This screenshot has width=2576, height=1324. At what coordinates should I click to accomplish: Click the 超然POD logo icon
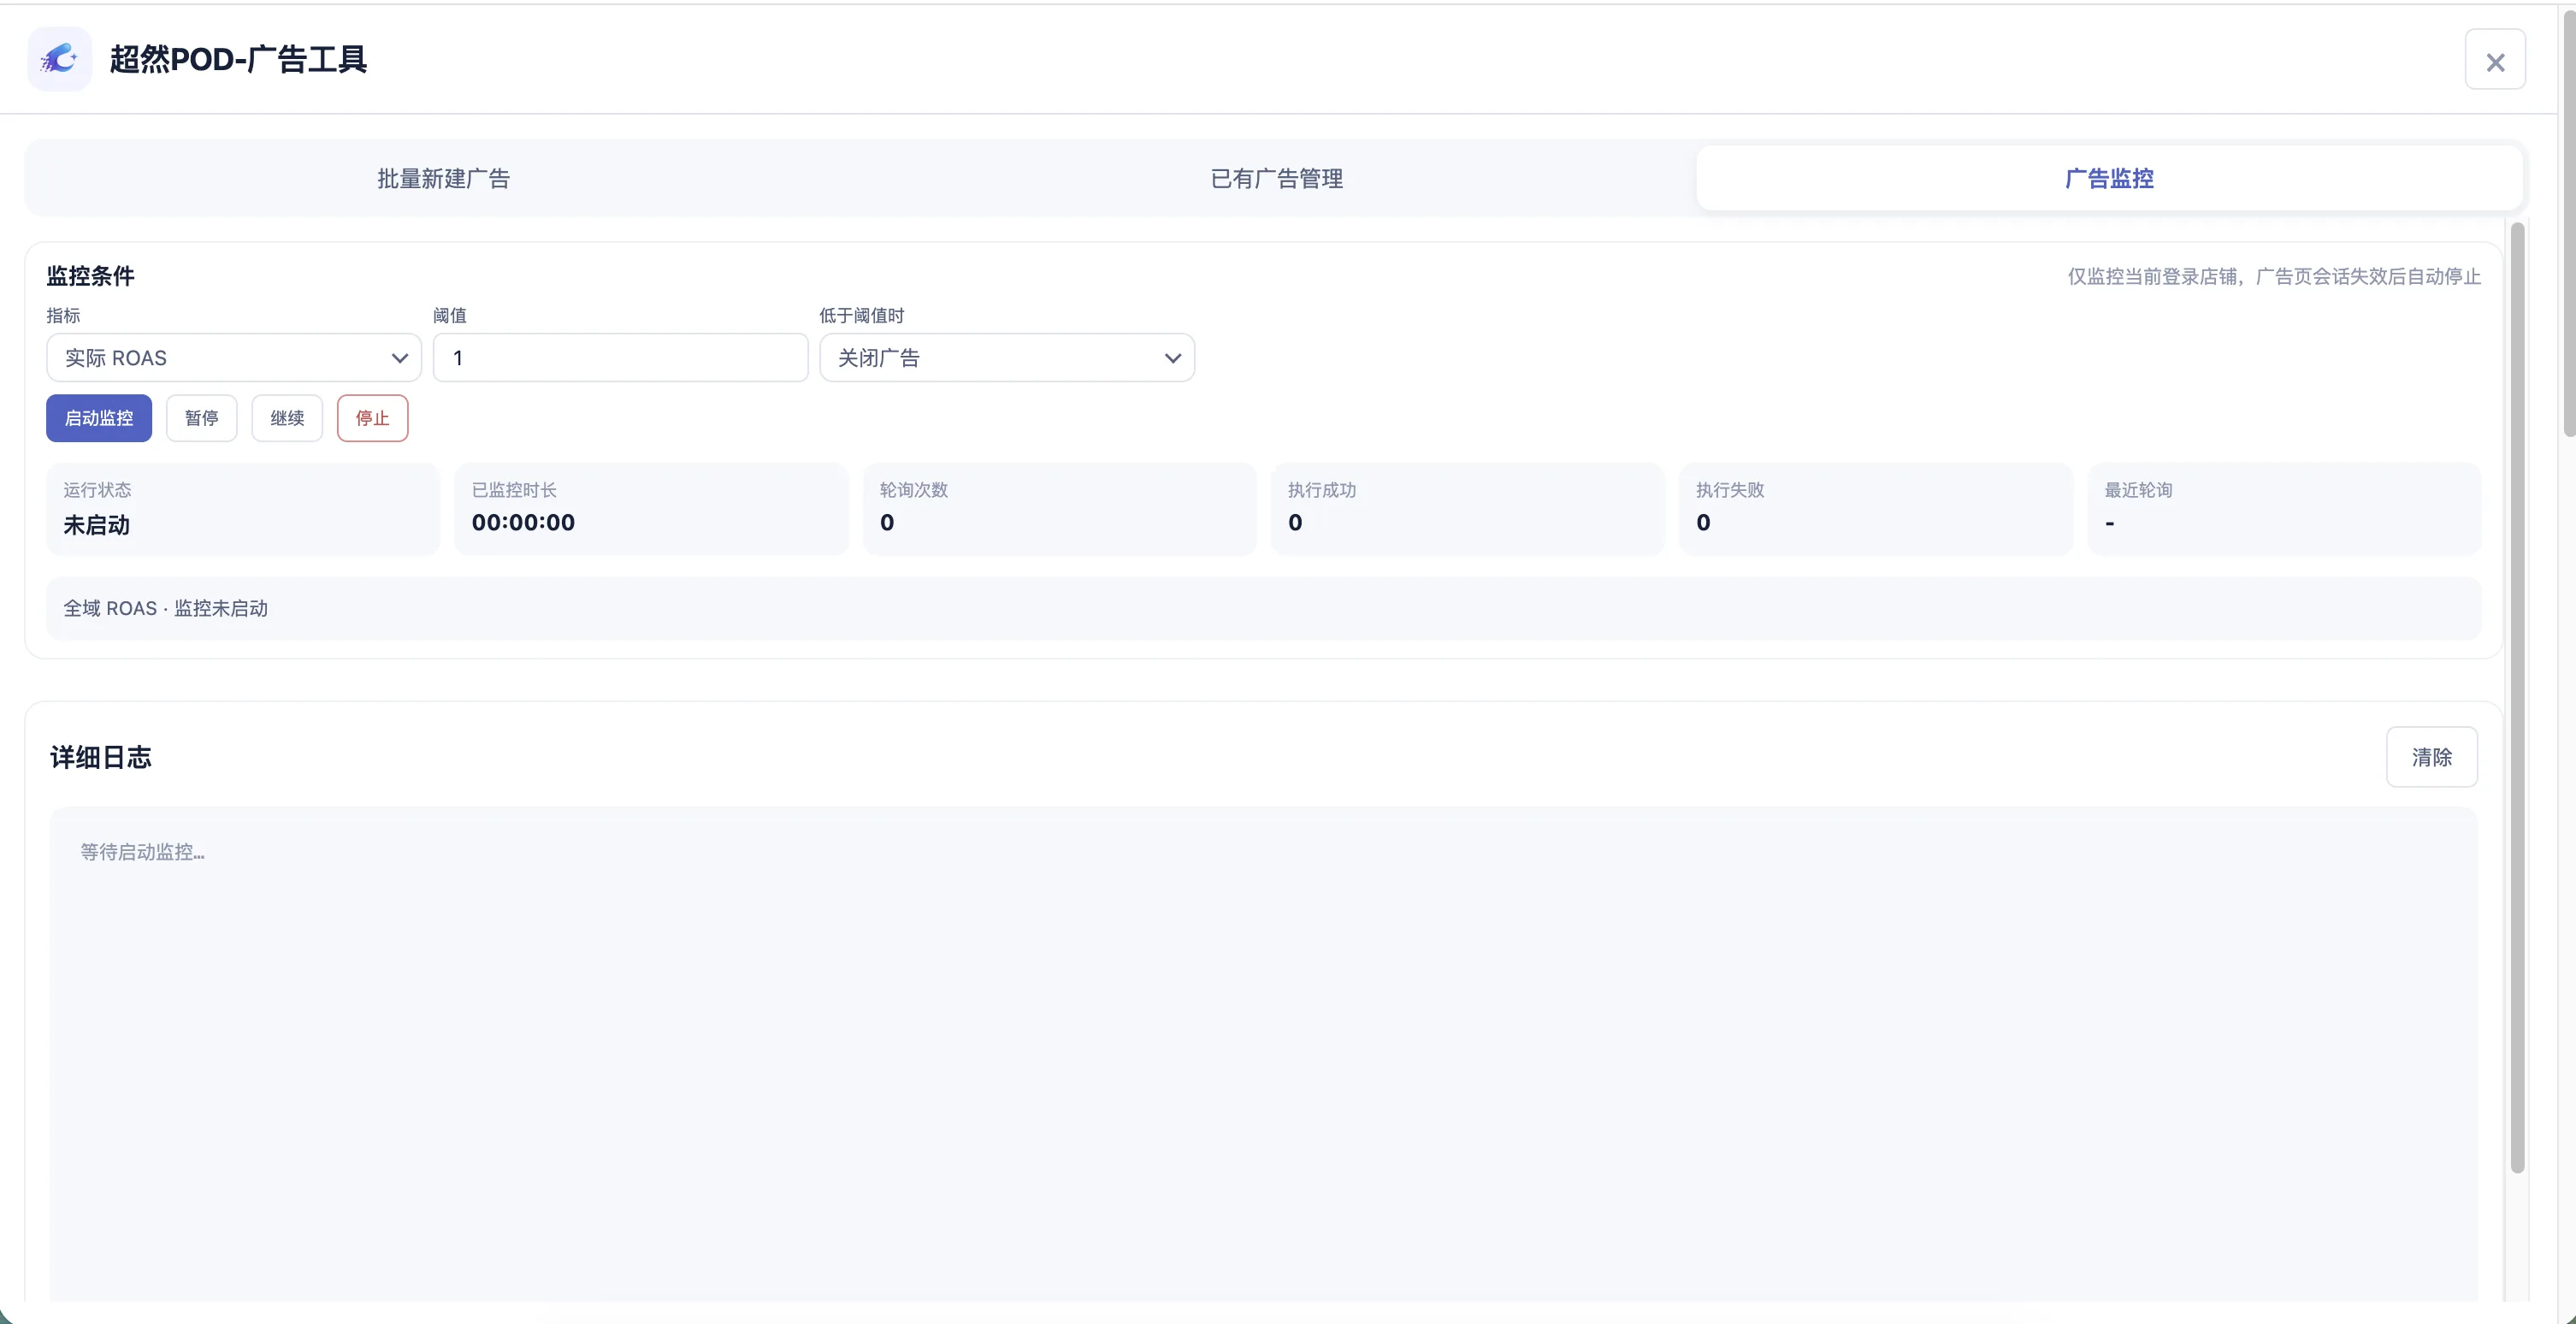pyautogui.click(x=59, y=59)
